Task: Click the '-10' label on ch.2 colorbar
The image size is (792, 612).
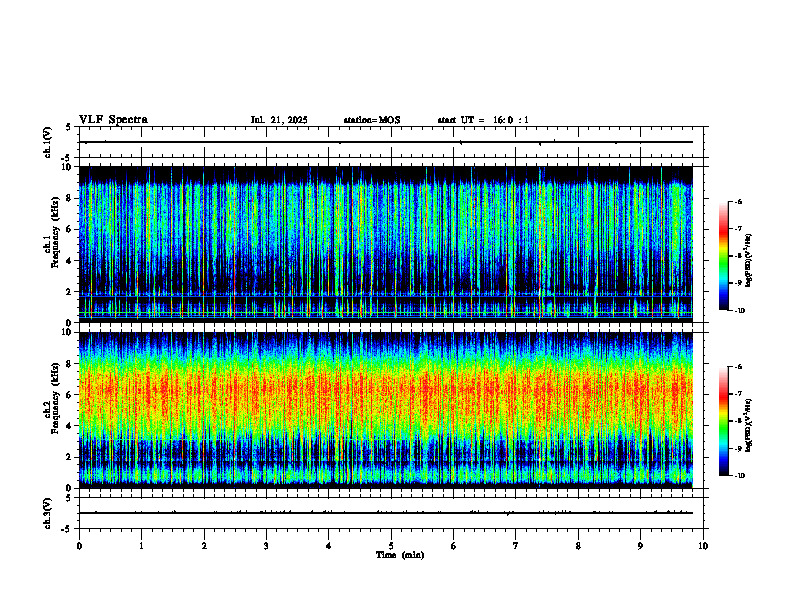Action: 739,476
